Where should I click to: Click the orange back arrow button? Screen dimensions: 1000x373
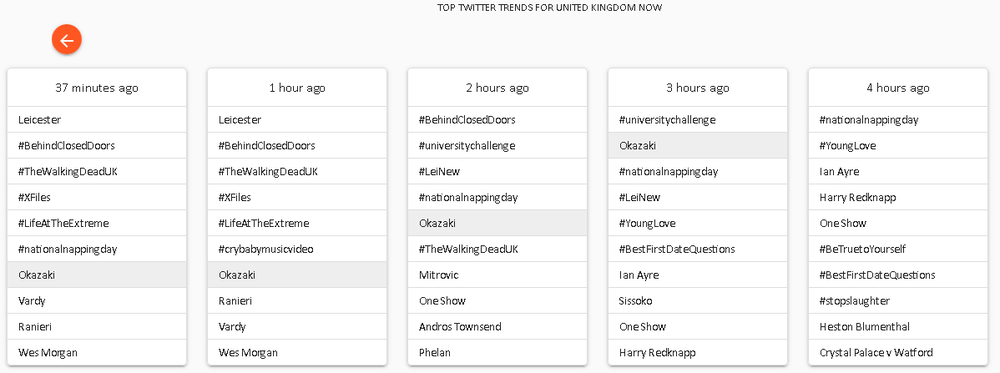click(x=67, y=40)
